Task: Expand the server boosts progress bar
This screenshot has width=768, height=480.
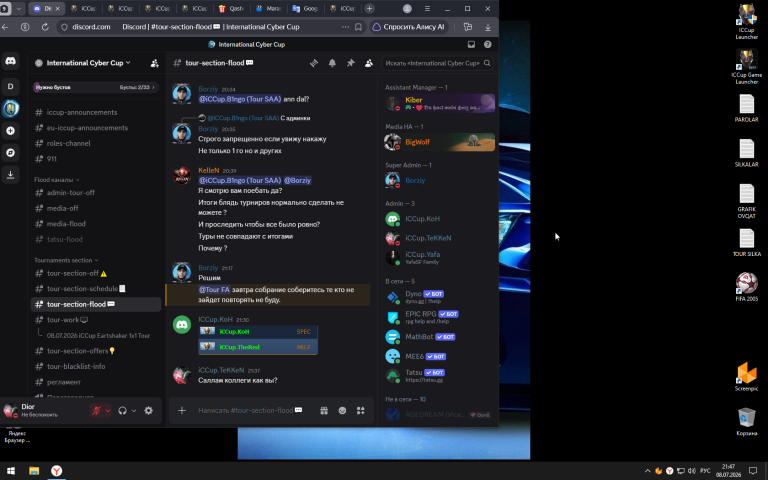Action: (96, 87)
